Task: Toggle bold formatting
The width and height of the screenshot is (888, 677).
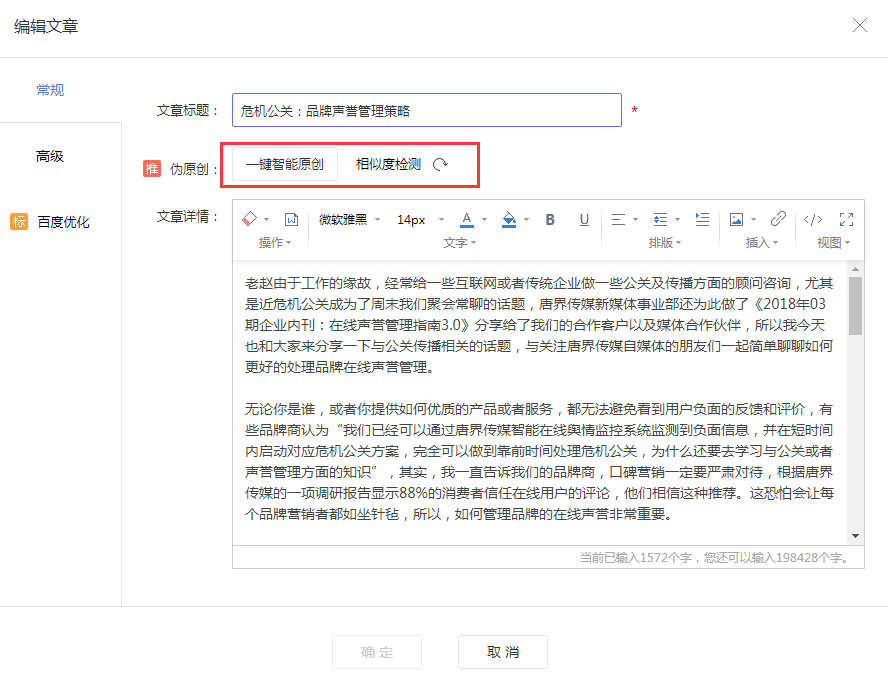Action: (x=550, y=219)
